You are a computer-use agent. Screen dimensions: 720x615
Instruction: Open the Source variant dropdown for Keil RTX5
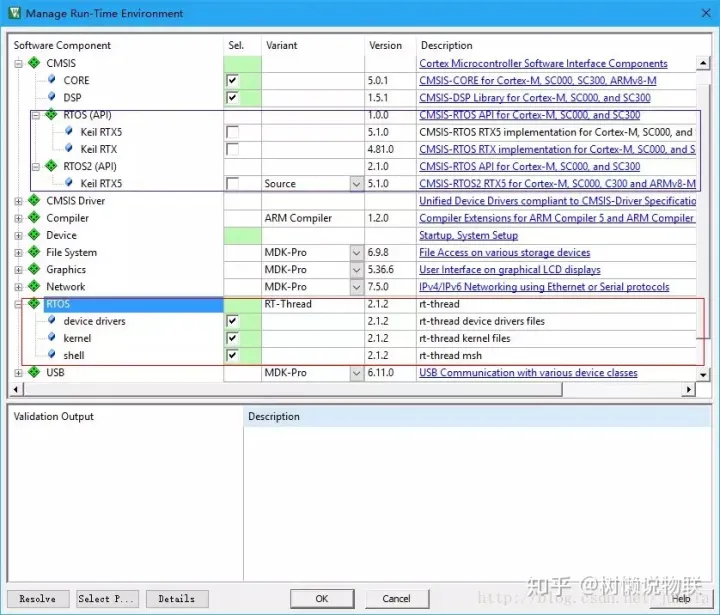coord(356,184)
